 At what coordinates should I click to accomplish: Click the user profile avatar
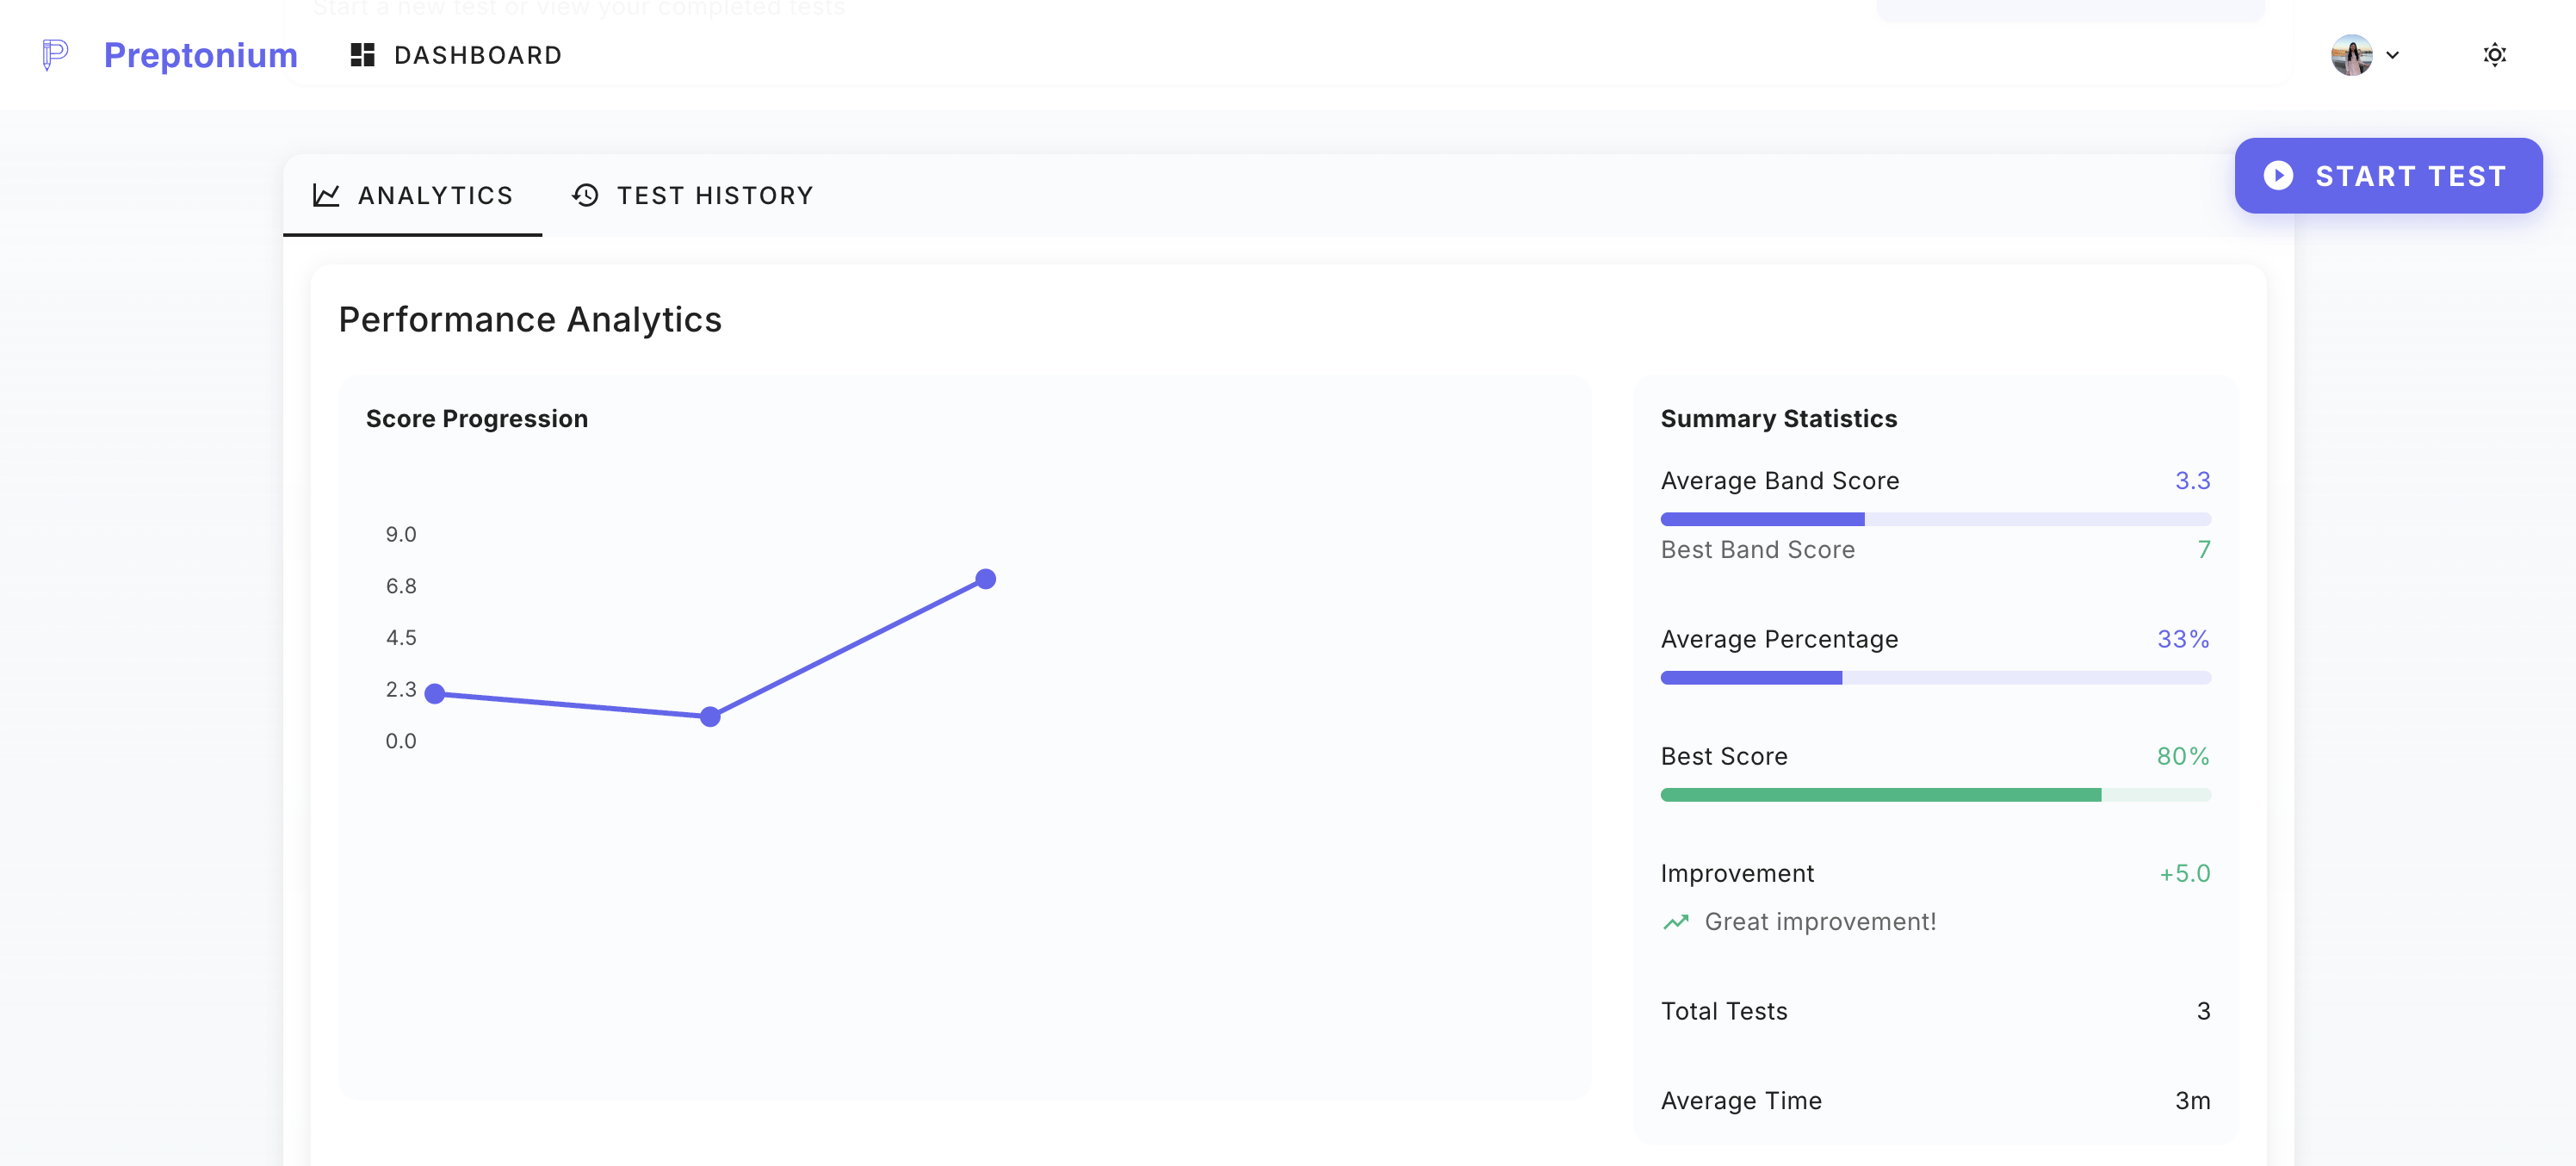click(x=2351, y=55)
